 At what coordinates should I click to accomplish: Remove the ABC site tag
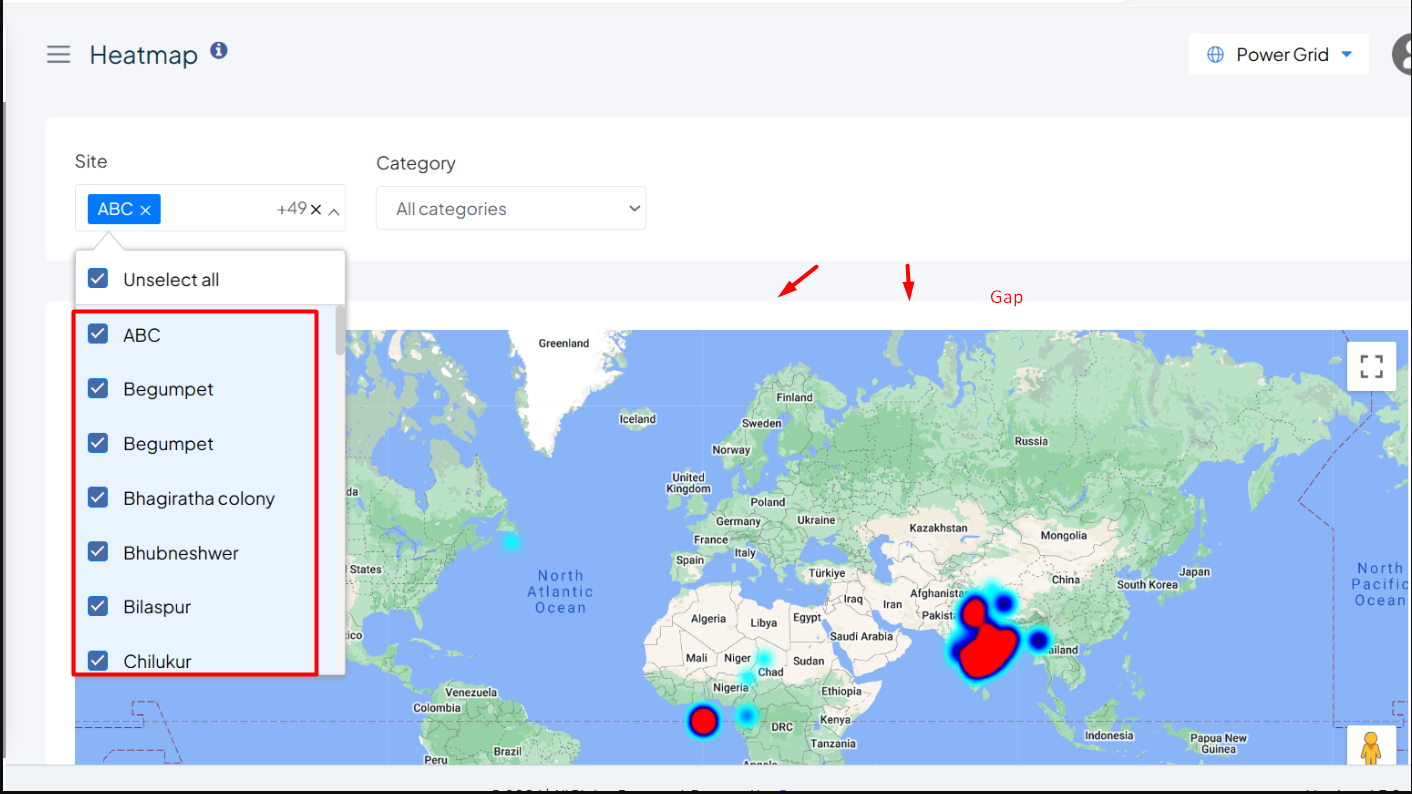click(145, 210)
